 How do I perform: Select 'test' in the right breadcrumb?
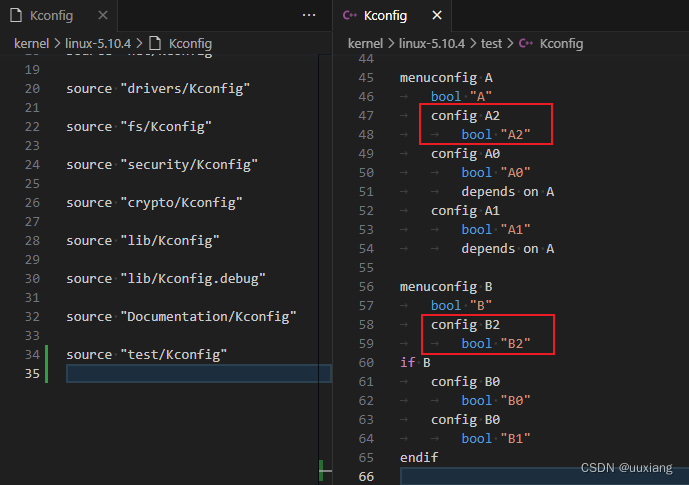(x=491, y=43)
